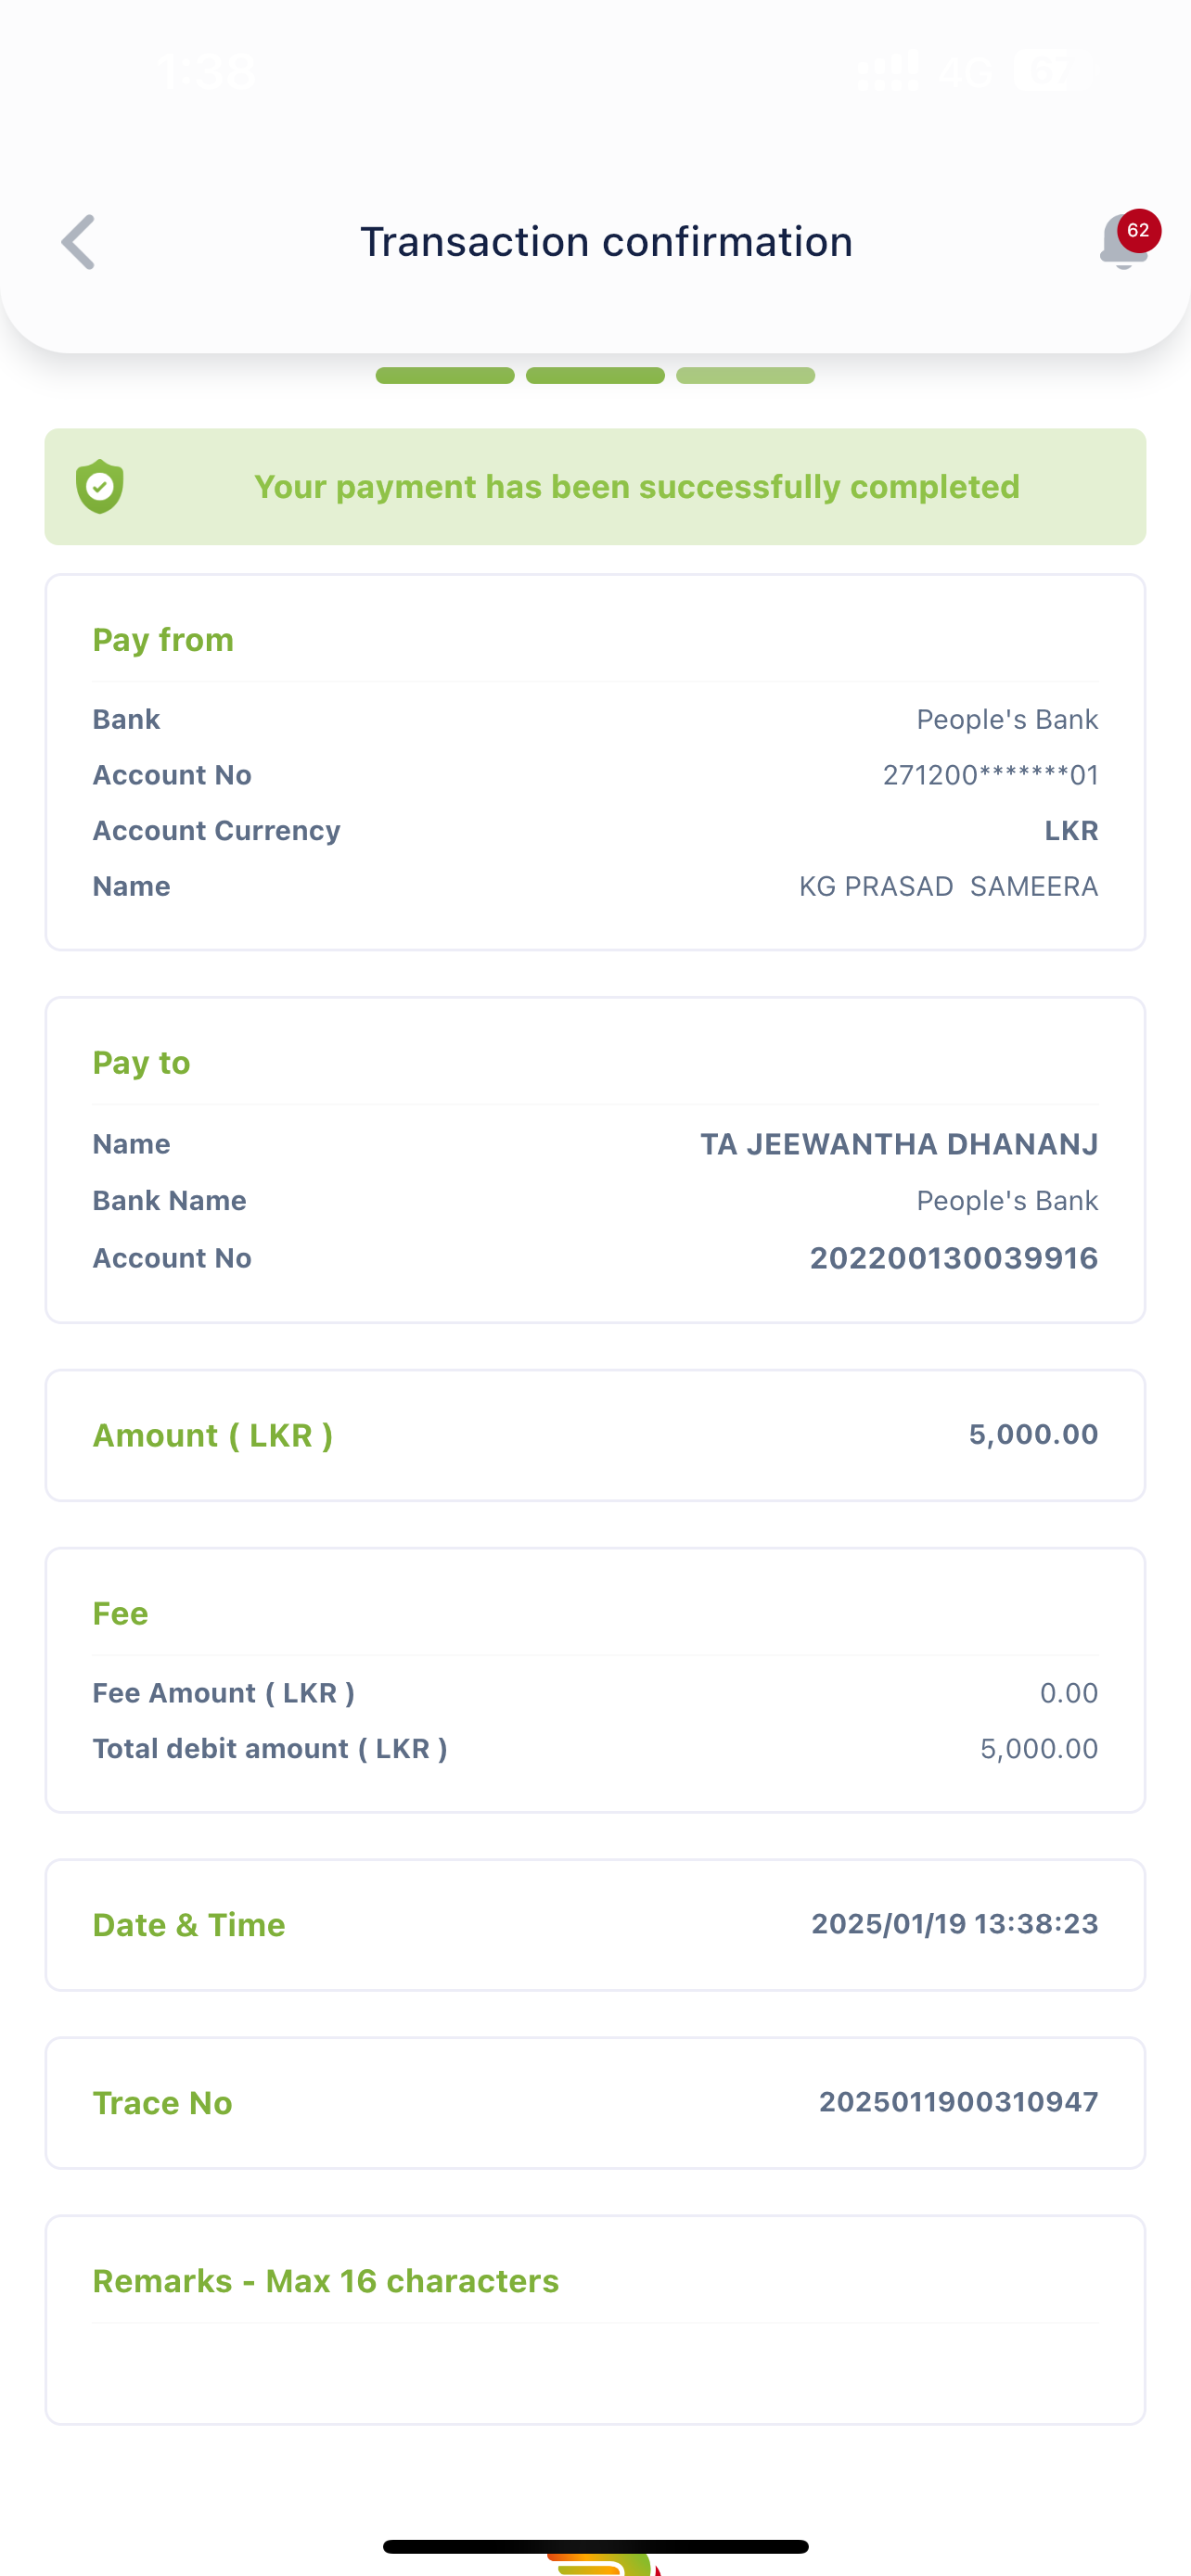Click the green shield checkmark icon
The image size is (1191, 2576).
tap(100, 487)
